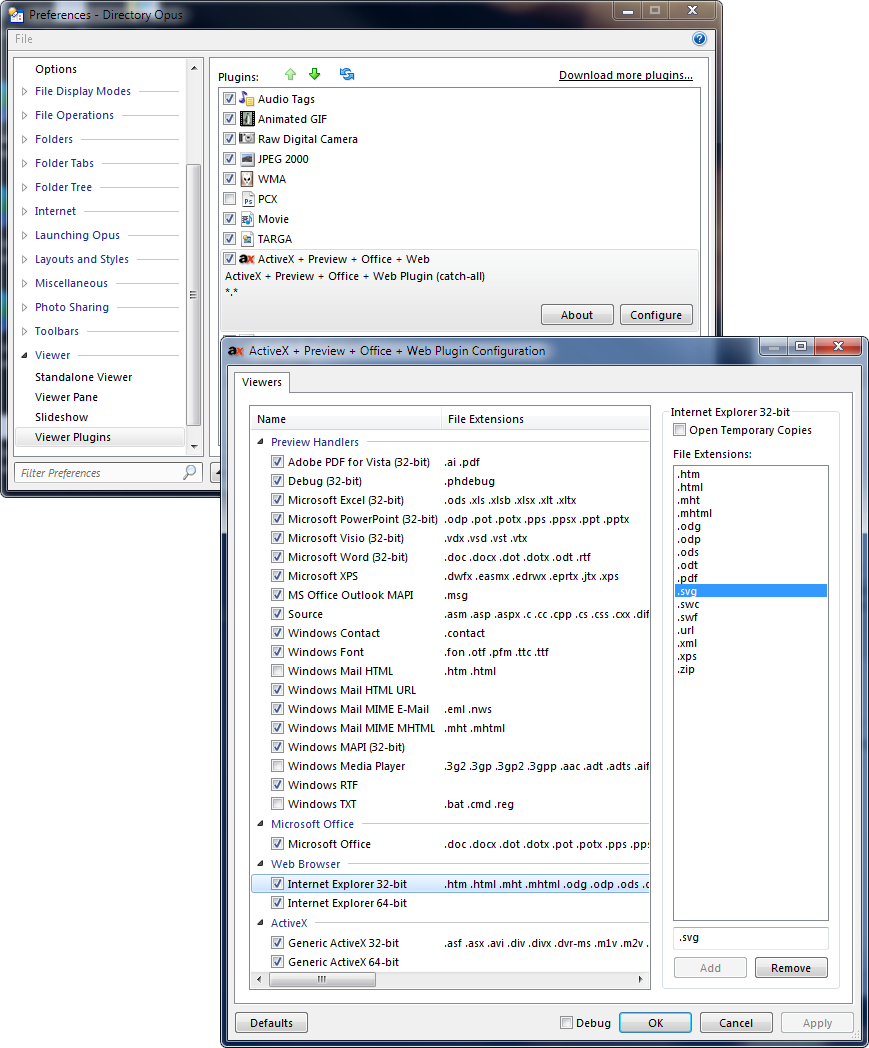Screen dimensions: 869x1048
Task: Click the Movie plugin icon
Action: 247,219
